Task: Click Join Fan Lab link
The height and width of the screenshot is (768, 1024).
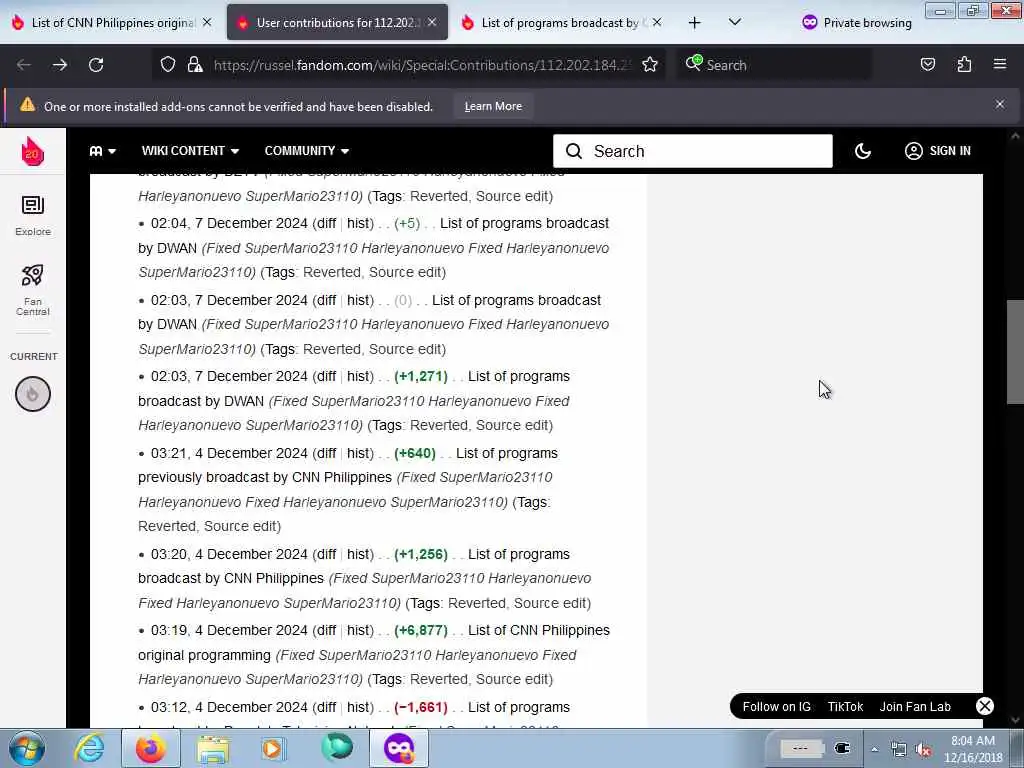Action: click(915, 707)
